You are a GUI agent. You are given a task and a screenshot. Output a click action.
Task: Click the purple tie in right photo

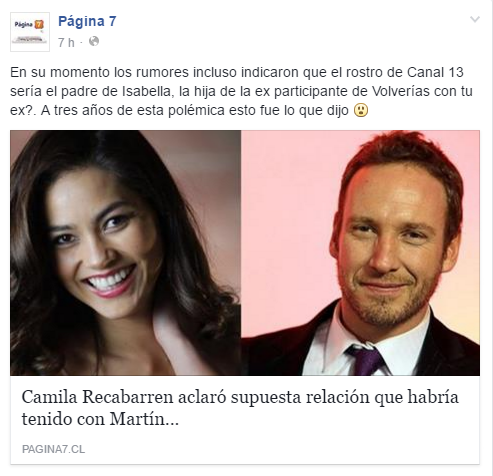[x=366, y=361]
